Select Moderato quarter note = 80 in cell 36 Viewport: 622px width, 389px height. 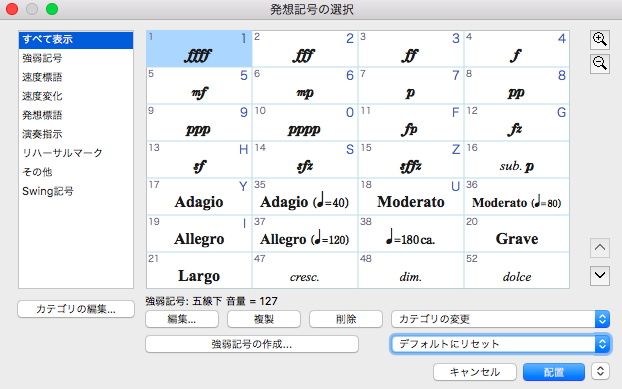tap(517, 197)
